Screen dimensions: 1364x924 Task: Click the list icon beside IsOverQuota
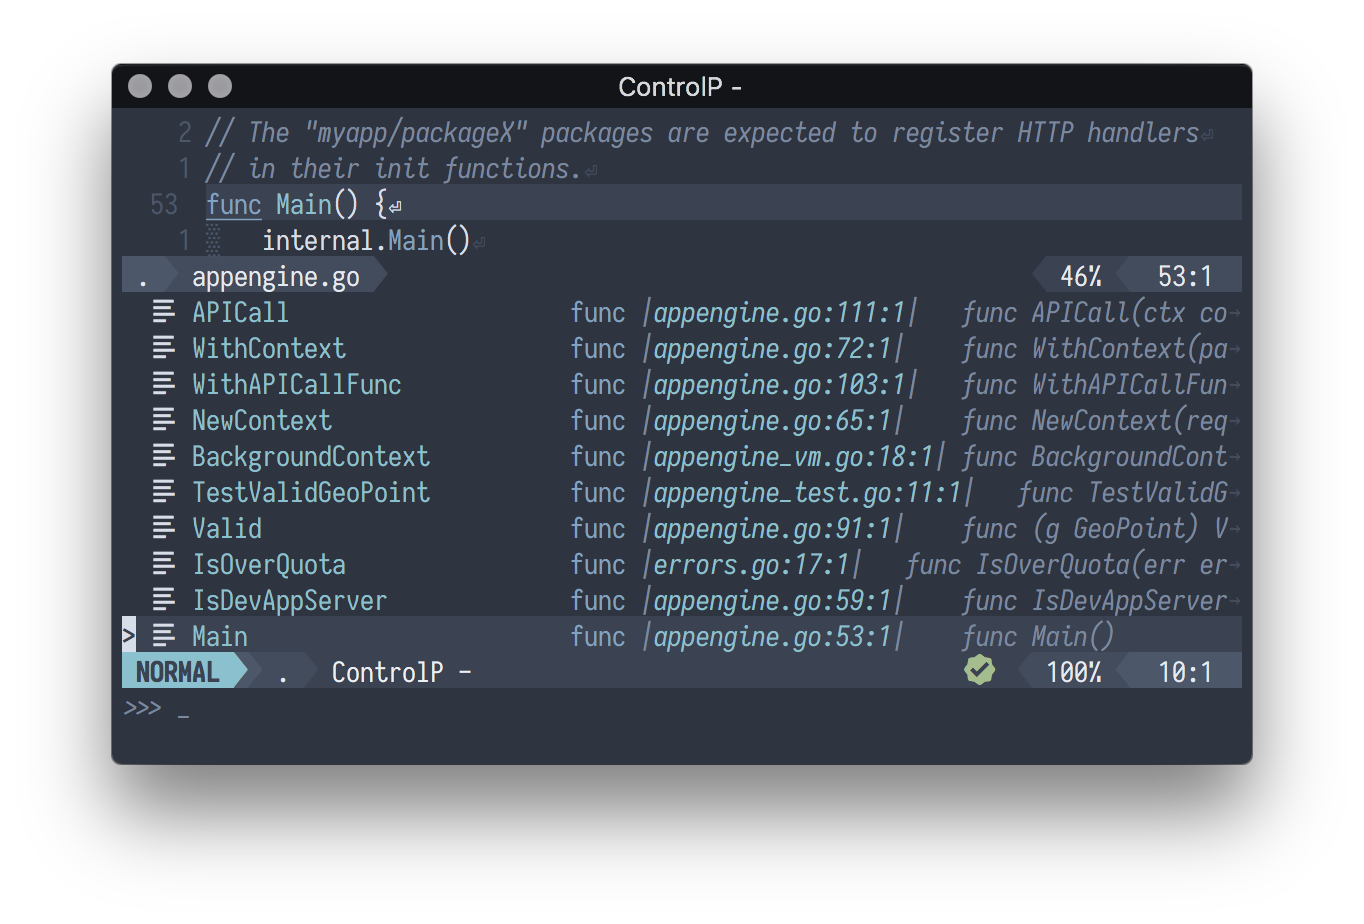164,564
